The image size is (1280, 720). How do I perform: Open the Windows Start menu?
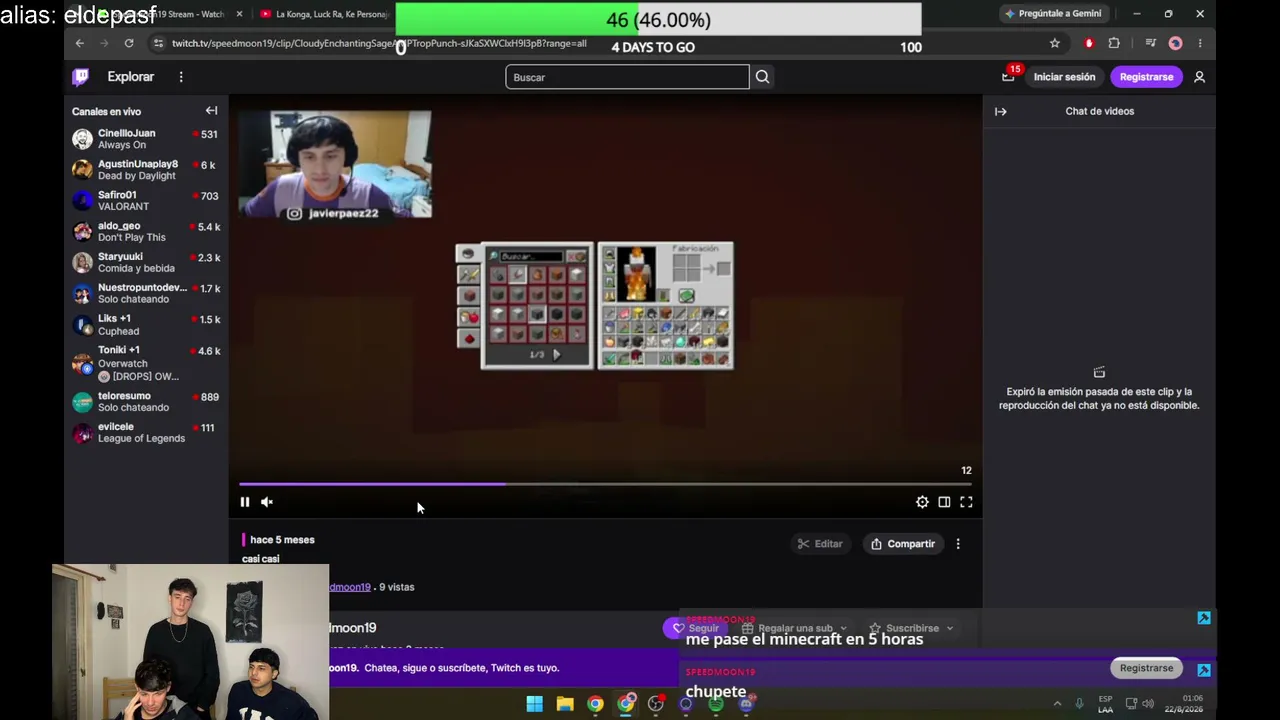[535, 704]
